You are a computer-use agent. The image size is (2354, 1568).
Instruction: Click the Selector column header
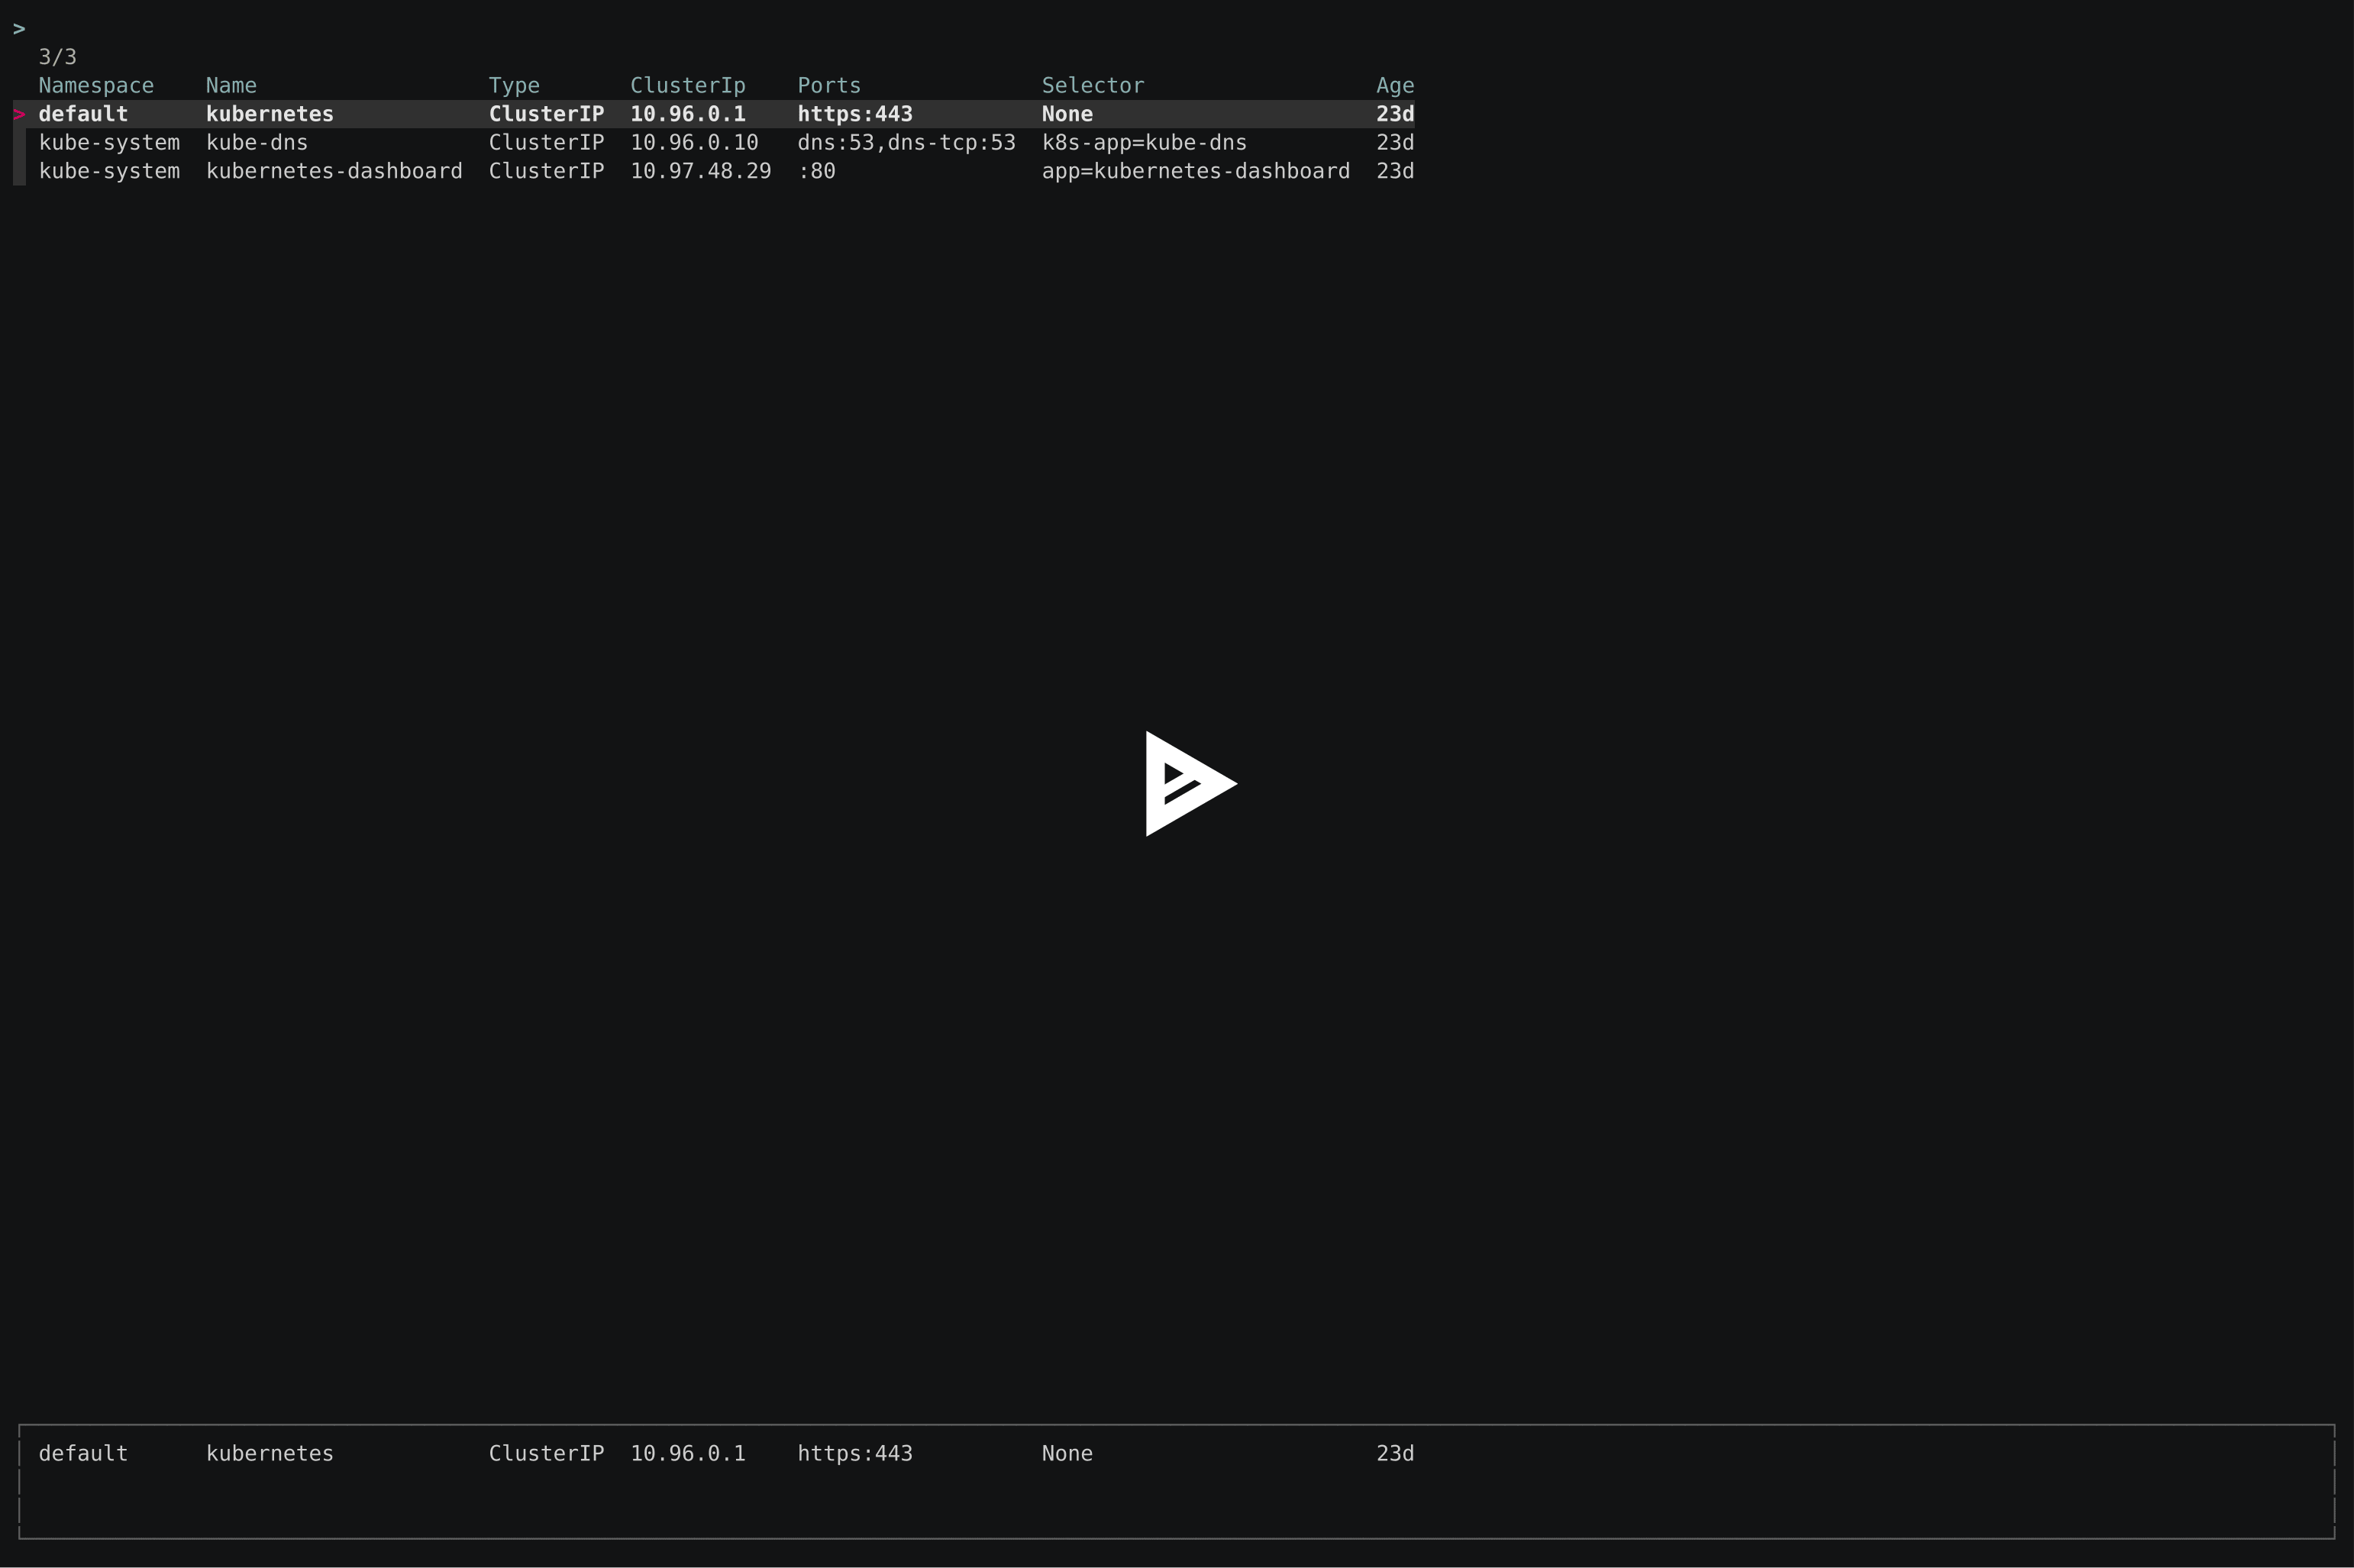coord(1093,86)
